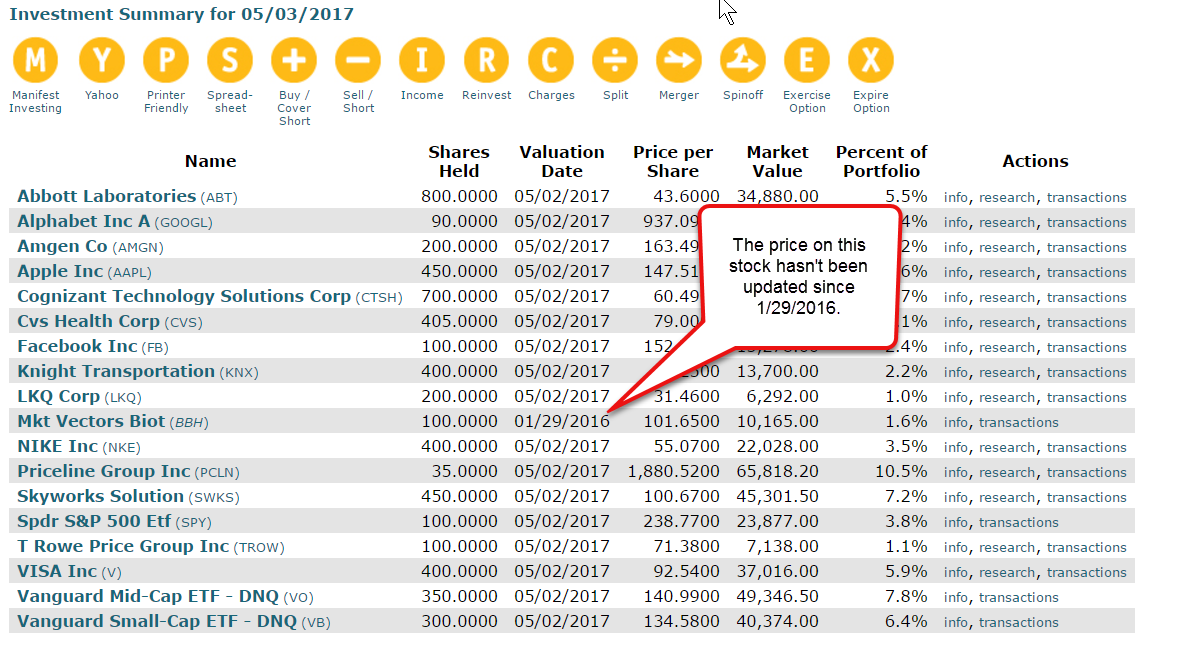This screenshot has height=651, width=1189.
Task: Click info for Apple Inc
Action: tap(955, 272)
